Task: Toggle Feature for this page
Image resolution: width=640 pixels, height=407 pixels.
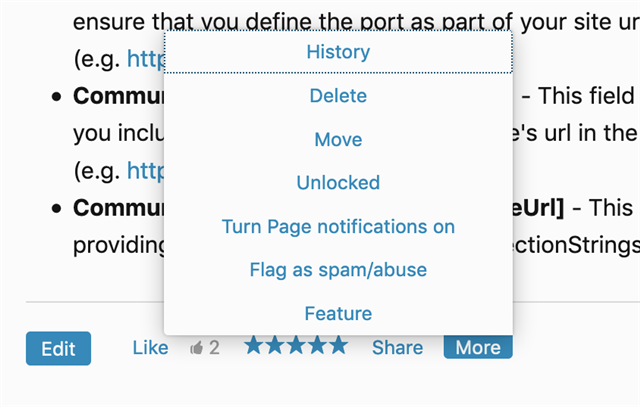Action: (x=338, y=314)
